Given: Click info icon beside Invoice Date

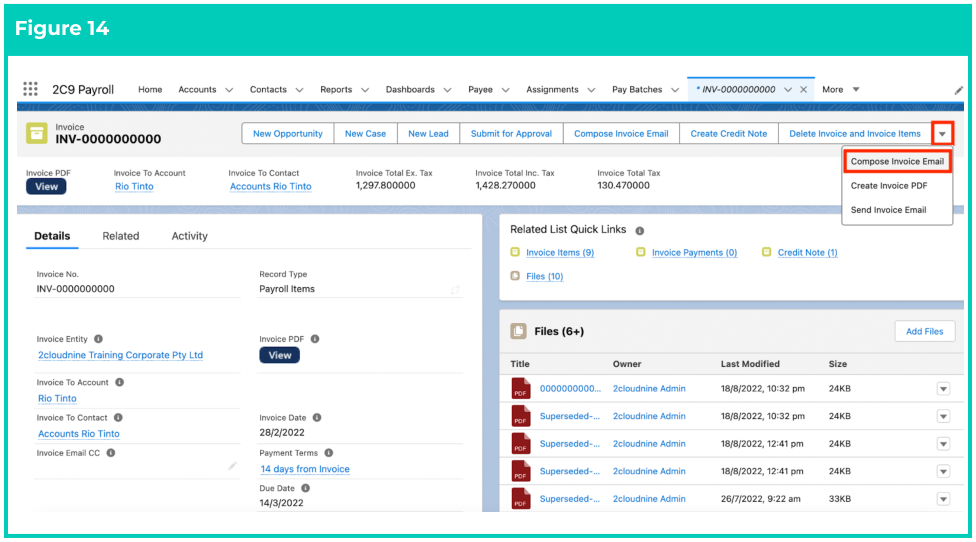Looking at the screenshot, I should pyautogui.click(x=317, y=418).
